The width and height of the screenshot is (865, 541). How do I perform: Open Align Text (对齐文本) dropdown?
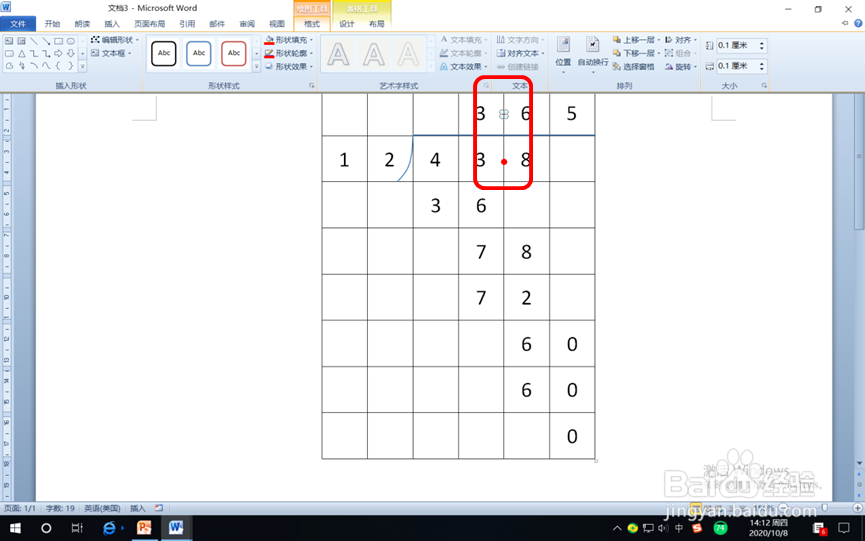(x=520, y=53)
